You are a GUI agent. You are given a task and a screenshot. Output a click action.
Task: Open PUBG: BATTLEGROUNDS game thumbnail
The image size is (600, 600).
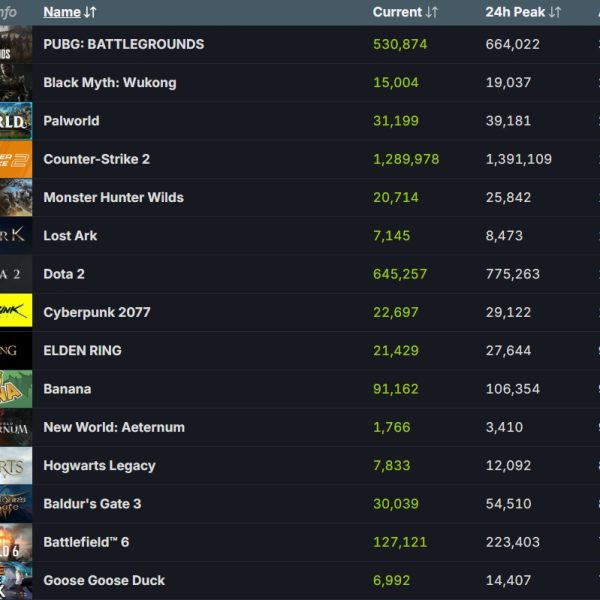pyautogui.click(x=15, y=44)
